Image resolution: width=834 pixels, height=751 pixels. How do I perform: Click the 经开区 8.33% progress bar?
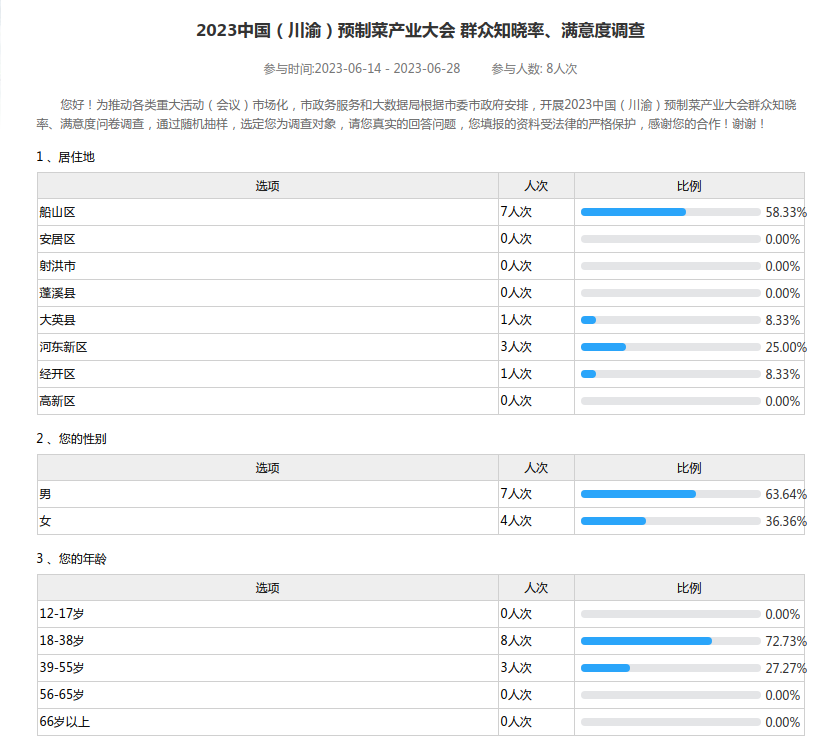[x=670, y=374]
